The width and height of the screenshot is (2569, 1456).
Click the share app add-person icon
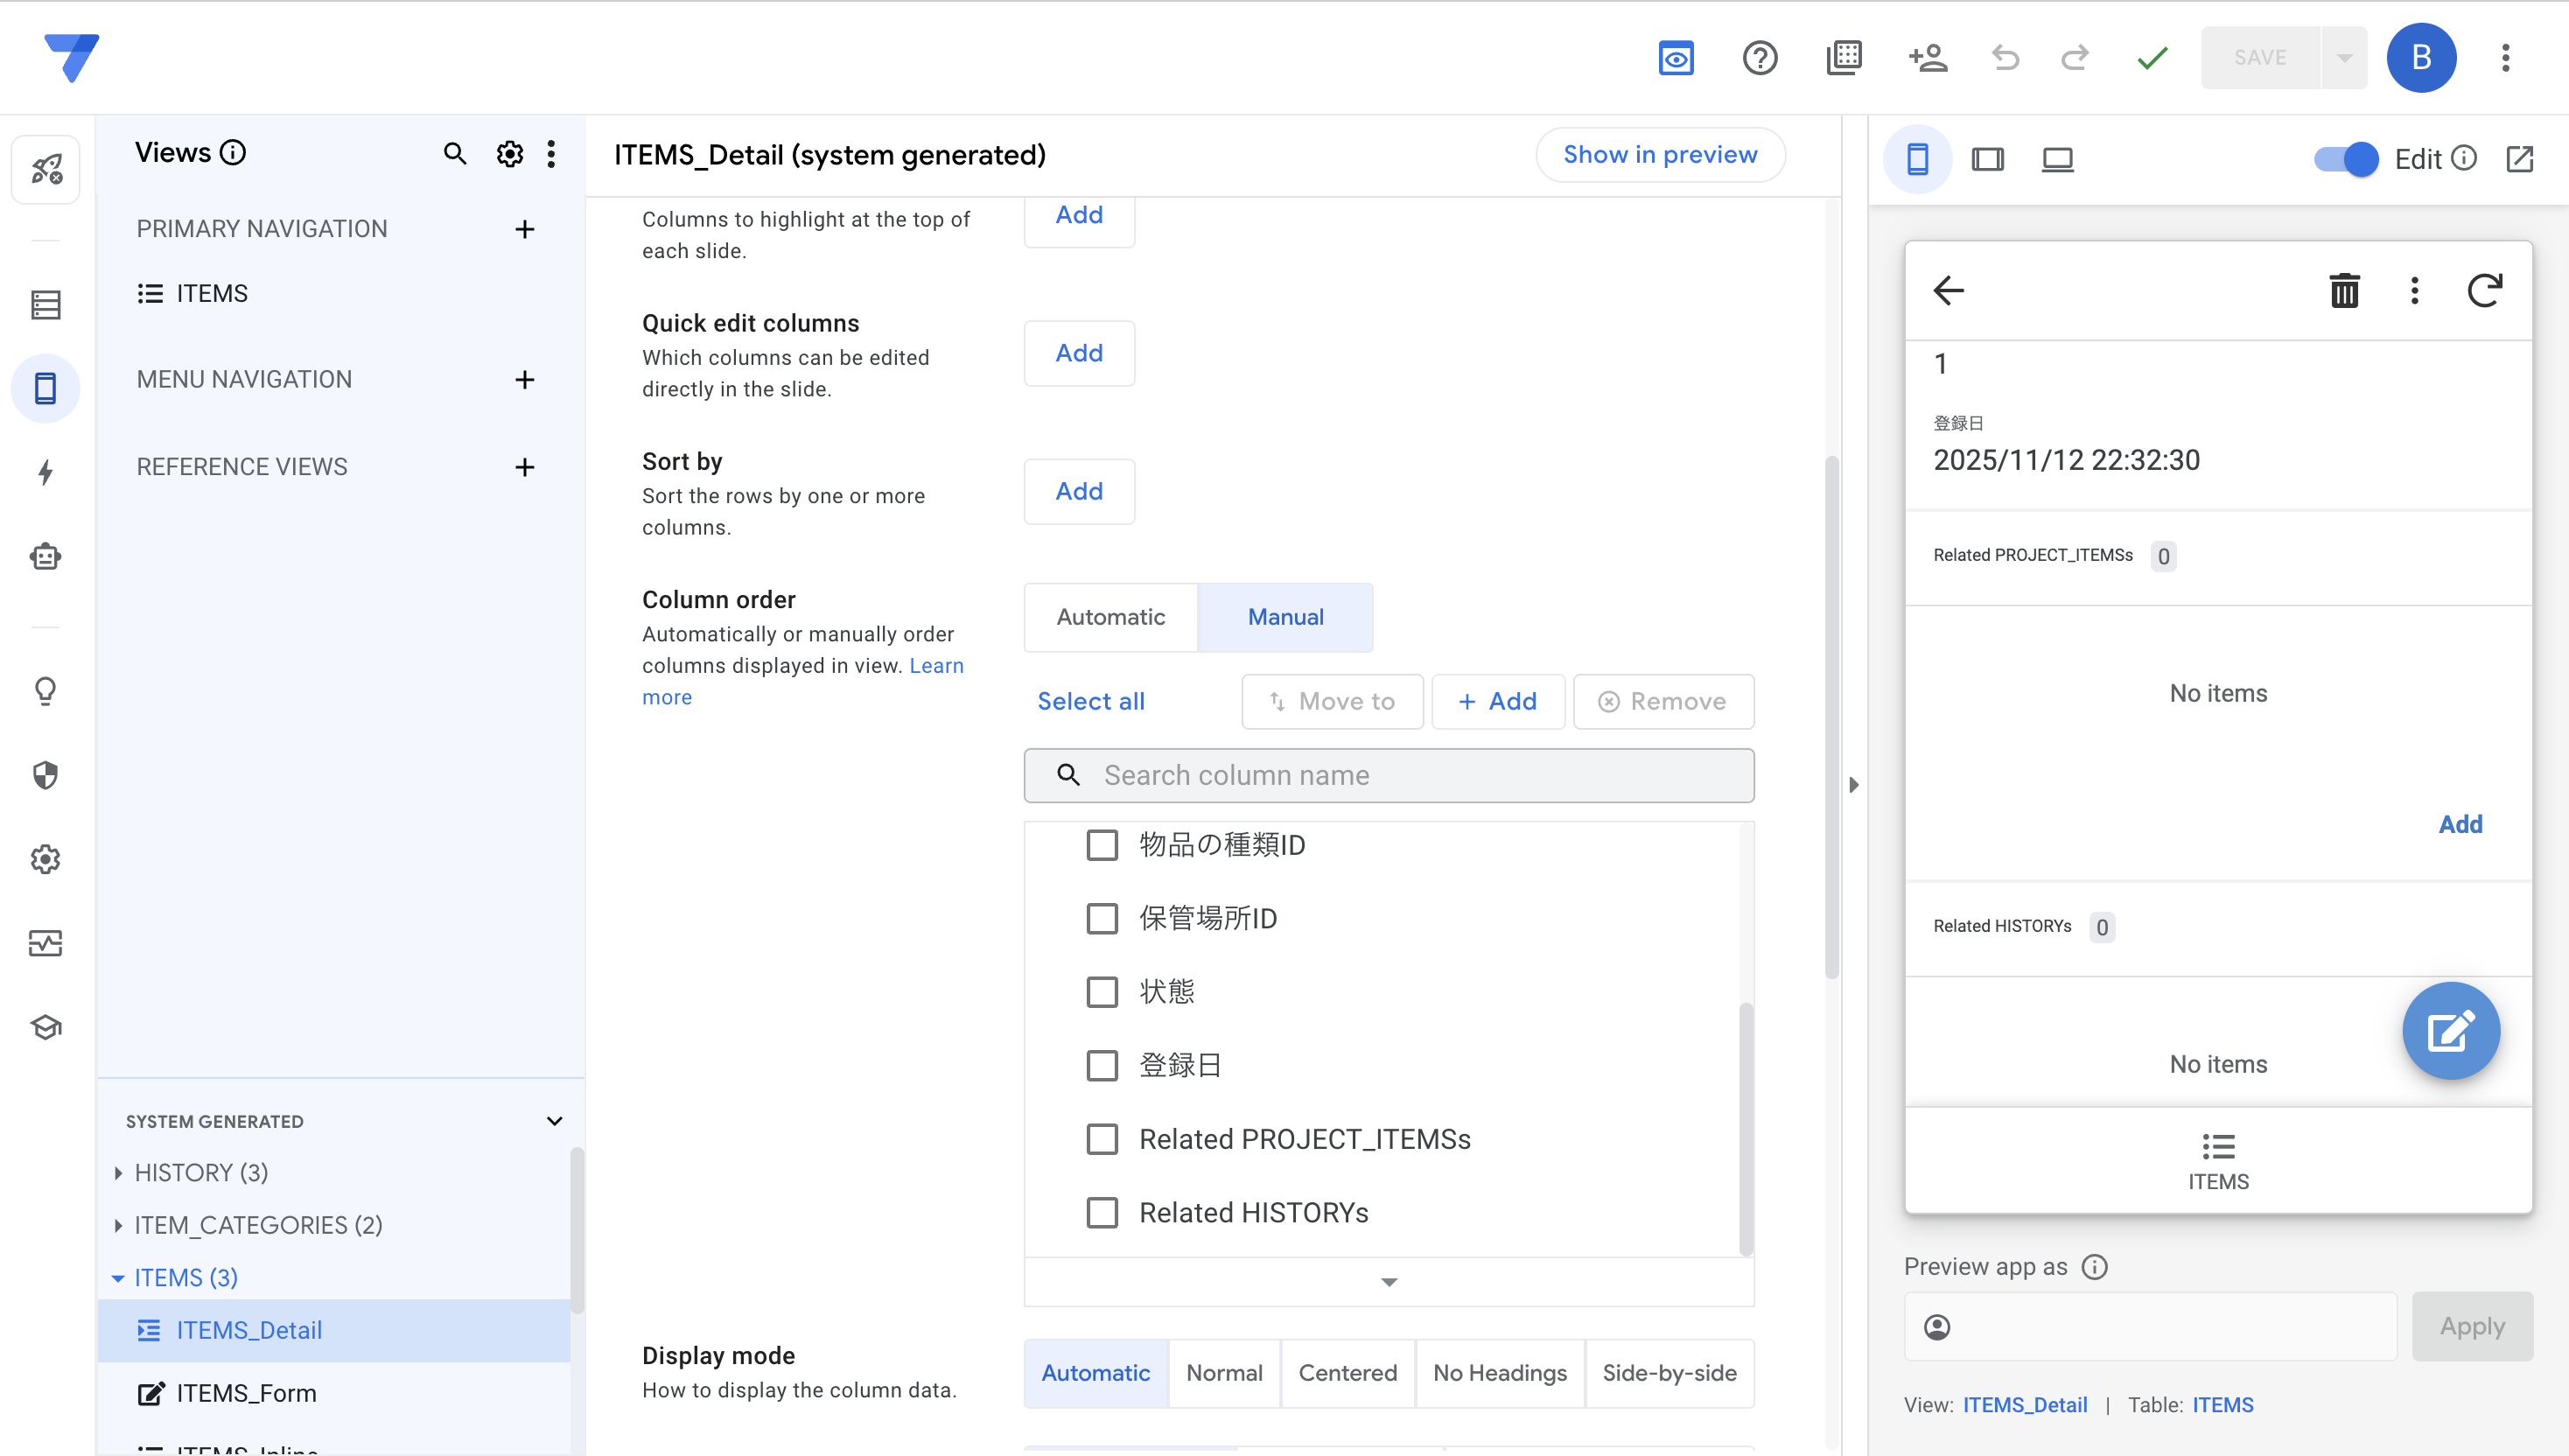(x=1927, y=57)
